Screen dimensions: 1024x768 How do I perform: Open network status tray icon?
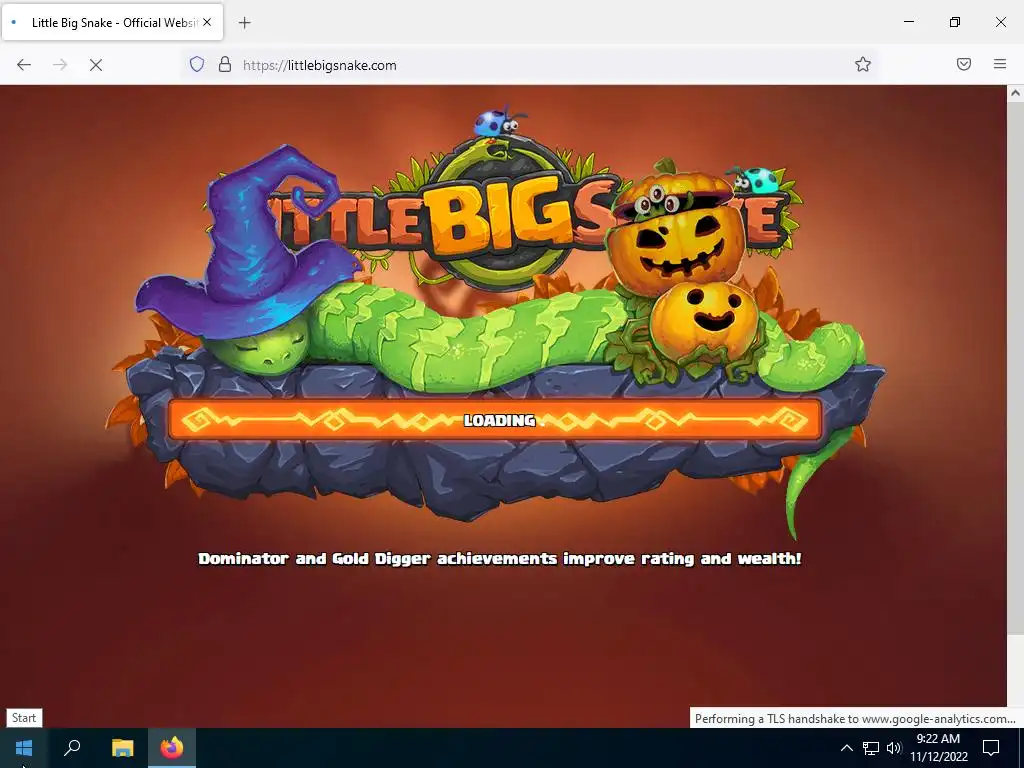tap(871, 748)
